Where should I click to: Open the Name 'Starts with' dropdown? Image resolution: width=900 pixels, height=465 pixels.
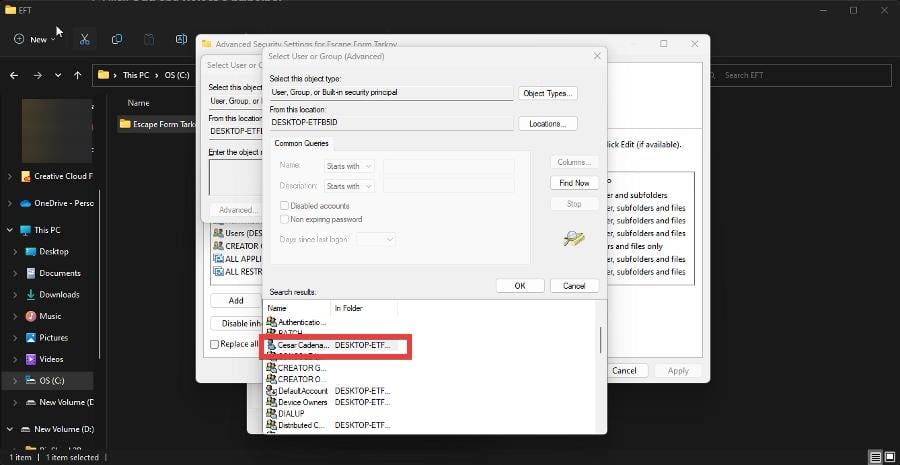(349, 166)
